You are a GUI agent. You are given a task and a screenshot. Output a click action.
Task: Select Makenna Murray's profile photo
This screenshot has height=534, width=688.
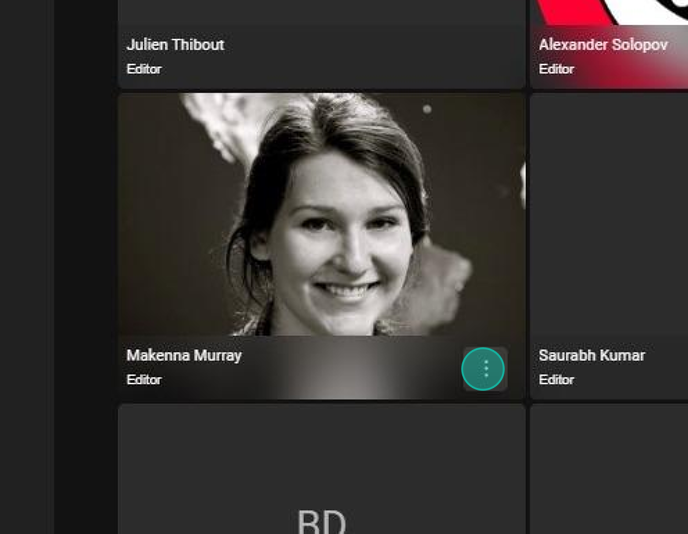pos(322,215)
